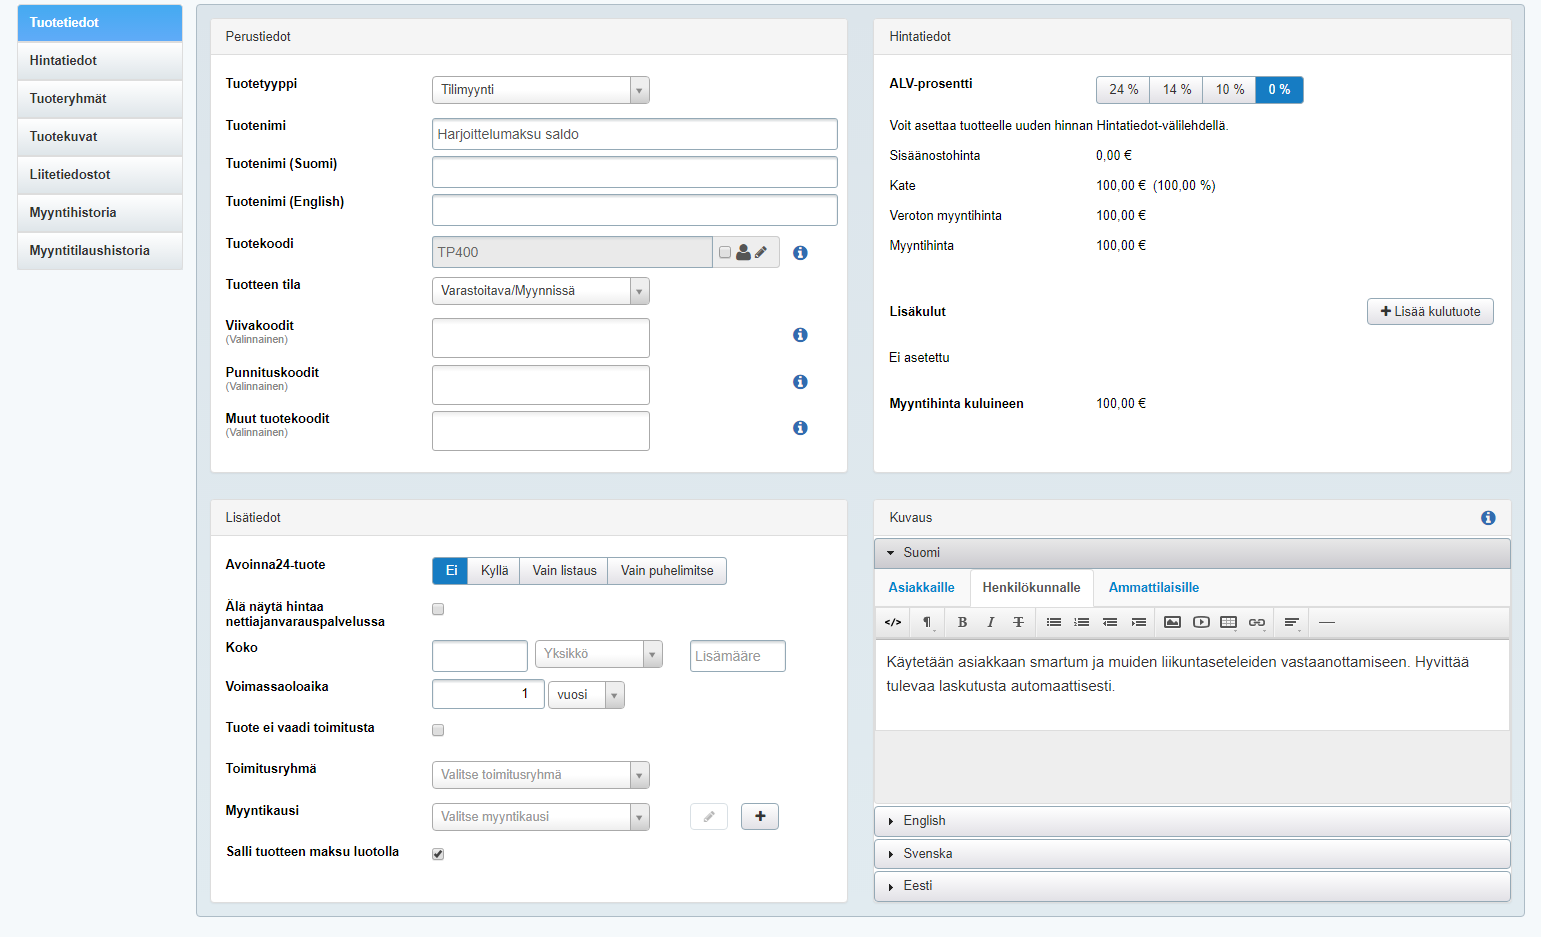Set Avoinna24-tuote to Kyllä
This screenshot has width=1541, height=937.
[x=494, y=571]
